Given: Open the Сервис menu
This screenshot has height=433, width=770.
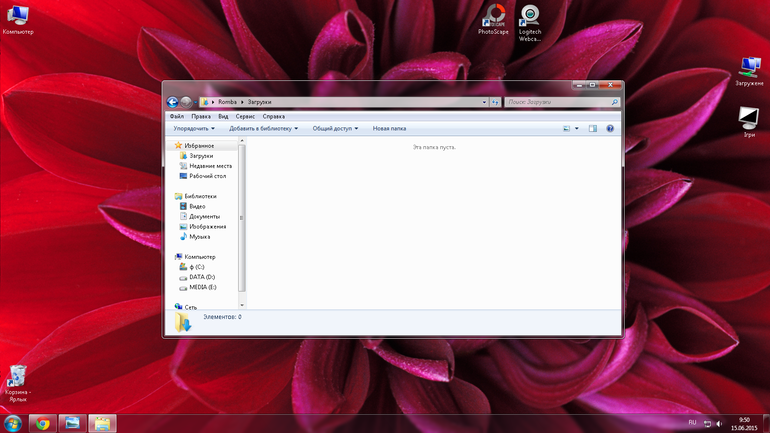Looking at the screenshot, I should coord(245,116).
